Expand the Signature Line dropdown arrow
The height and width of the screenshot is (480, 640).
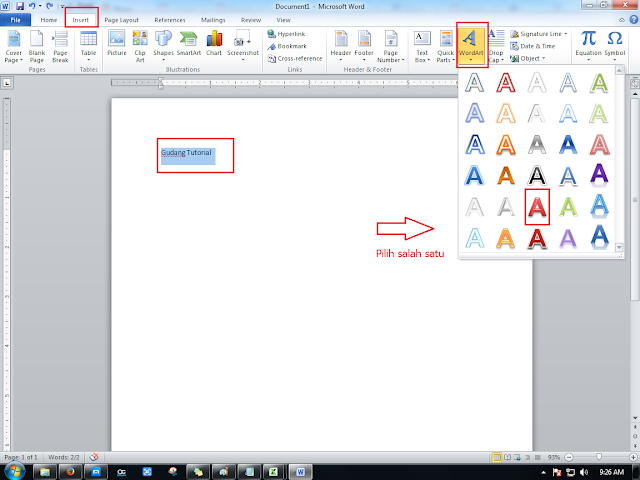point(566,34)
